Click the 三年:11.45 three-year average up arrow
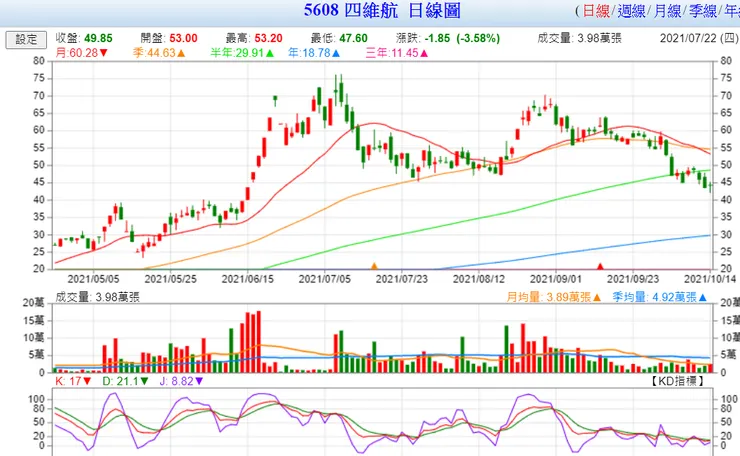The height and width of the screenshot is (456, 740). point(424,53)
